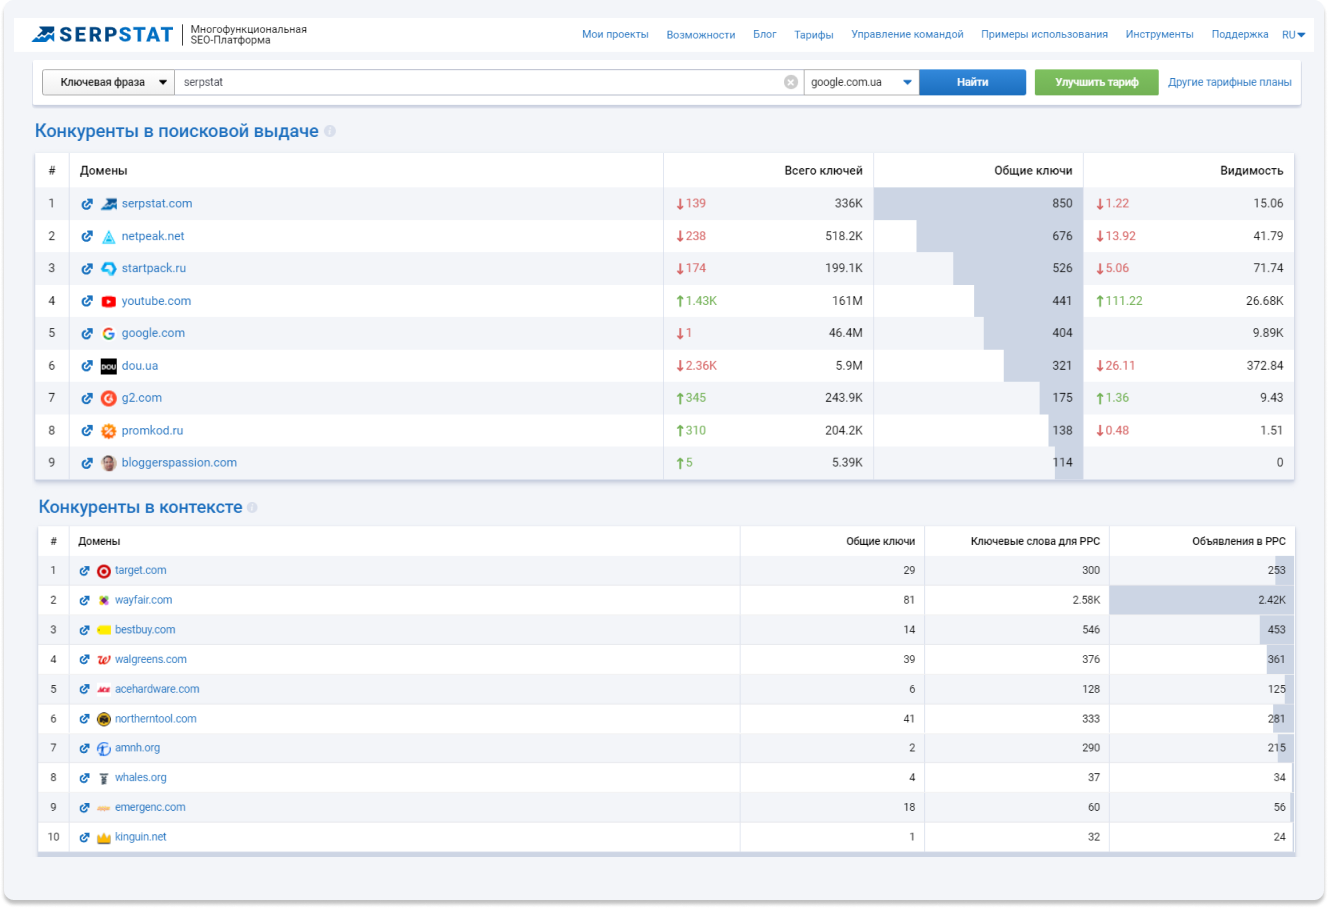Click the Google favicon in the domains list
The width and height of the screenshot is (1328, 908).
(x=109, y=333)
